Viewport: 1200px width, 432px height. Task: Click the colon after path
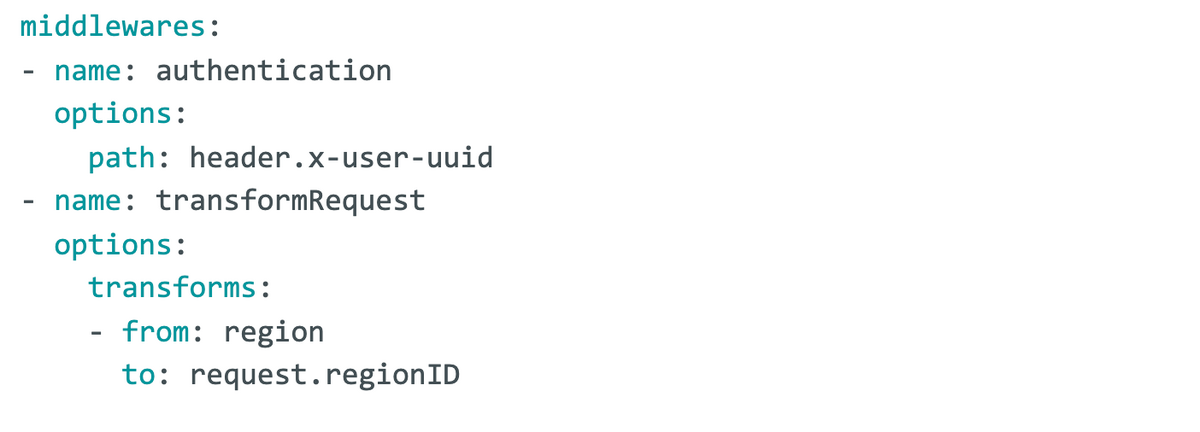[x=164, y=159]
